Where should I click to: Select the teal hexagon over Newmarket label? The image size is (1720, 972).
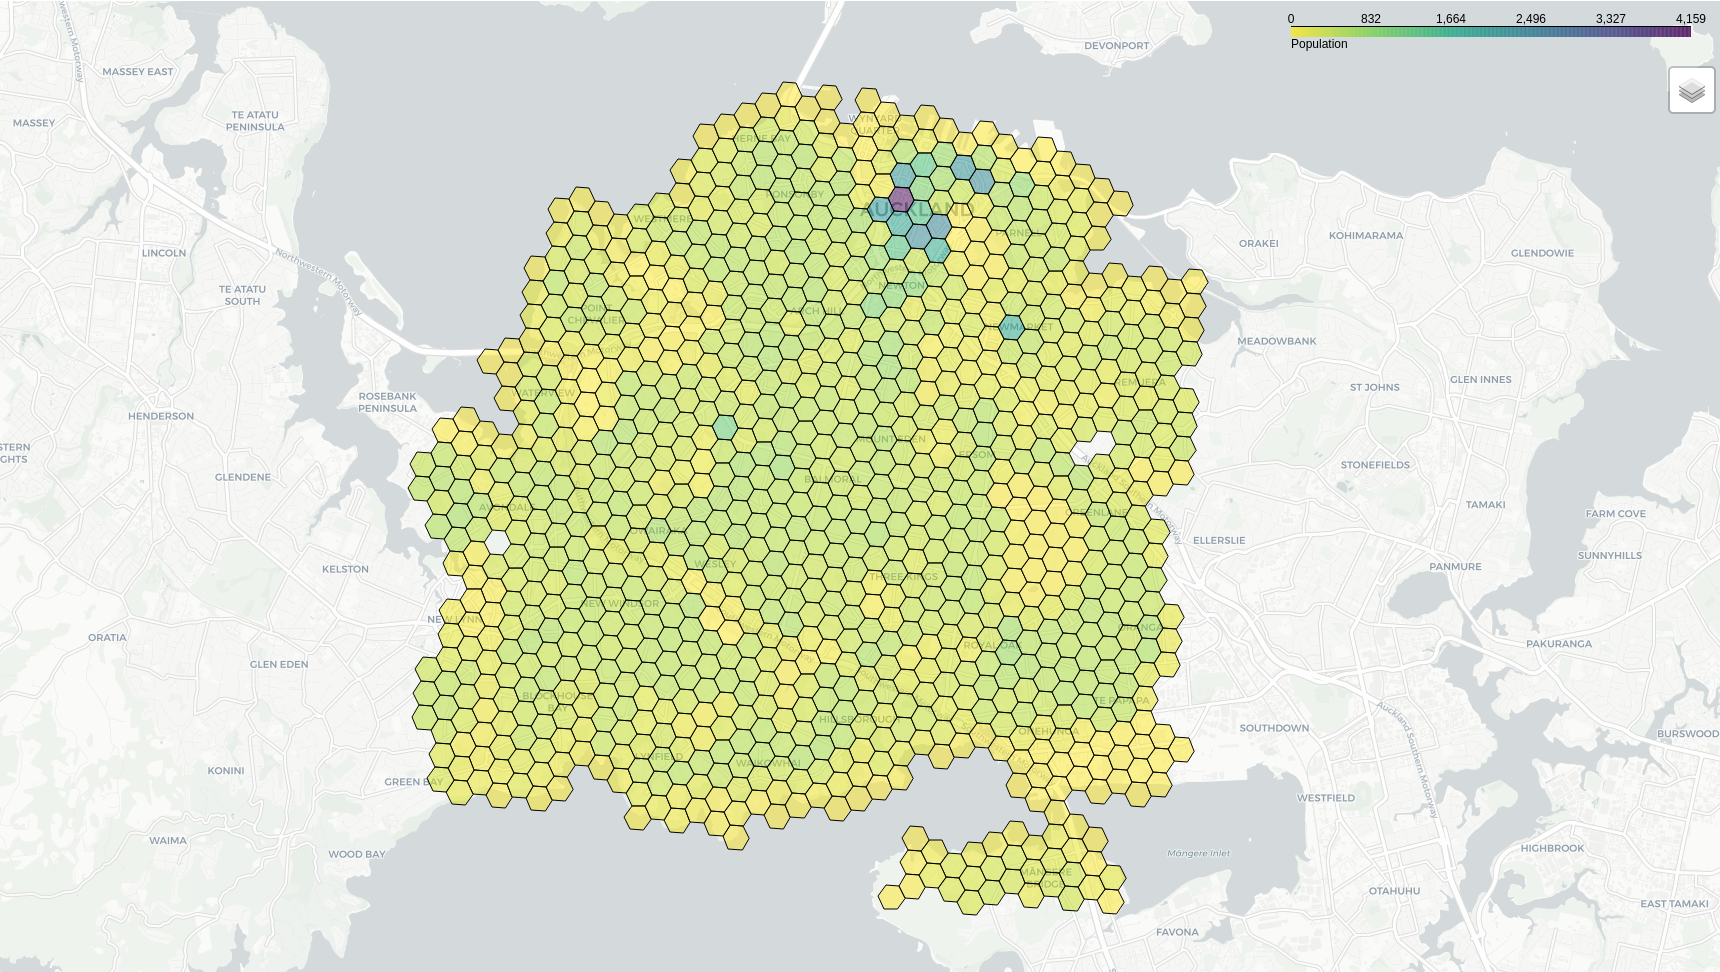tap(1012, 327)
